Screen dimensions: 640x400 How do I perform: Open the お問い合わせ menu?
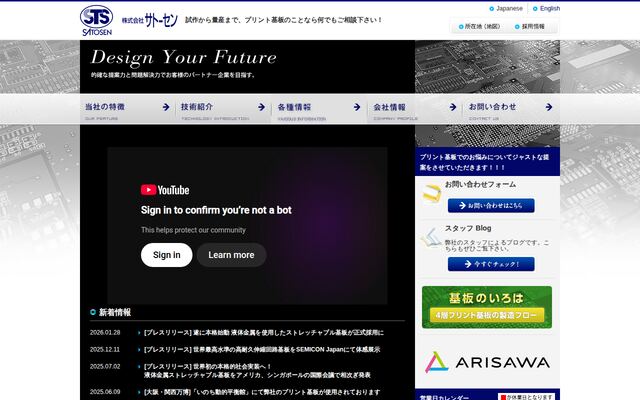[x=511, y=109]
